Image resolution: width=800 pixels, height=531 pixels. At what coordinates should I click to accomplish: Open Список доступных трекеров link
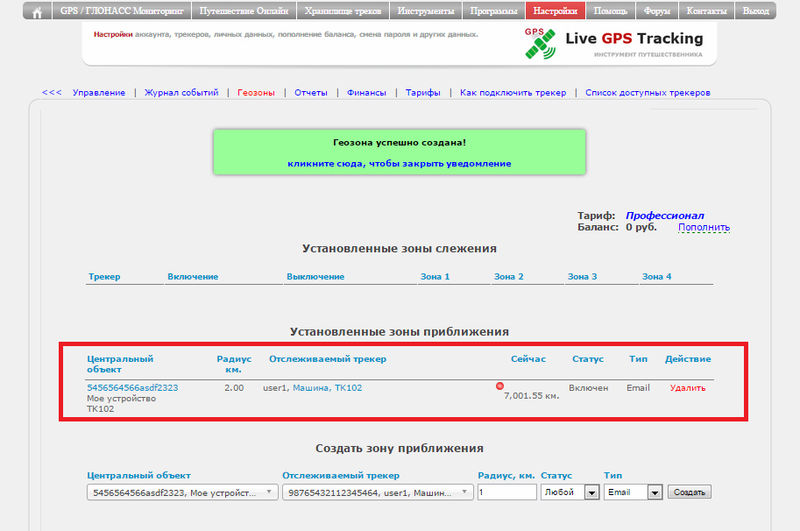click(x=647, y=92)
